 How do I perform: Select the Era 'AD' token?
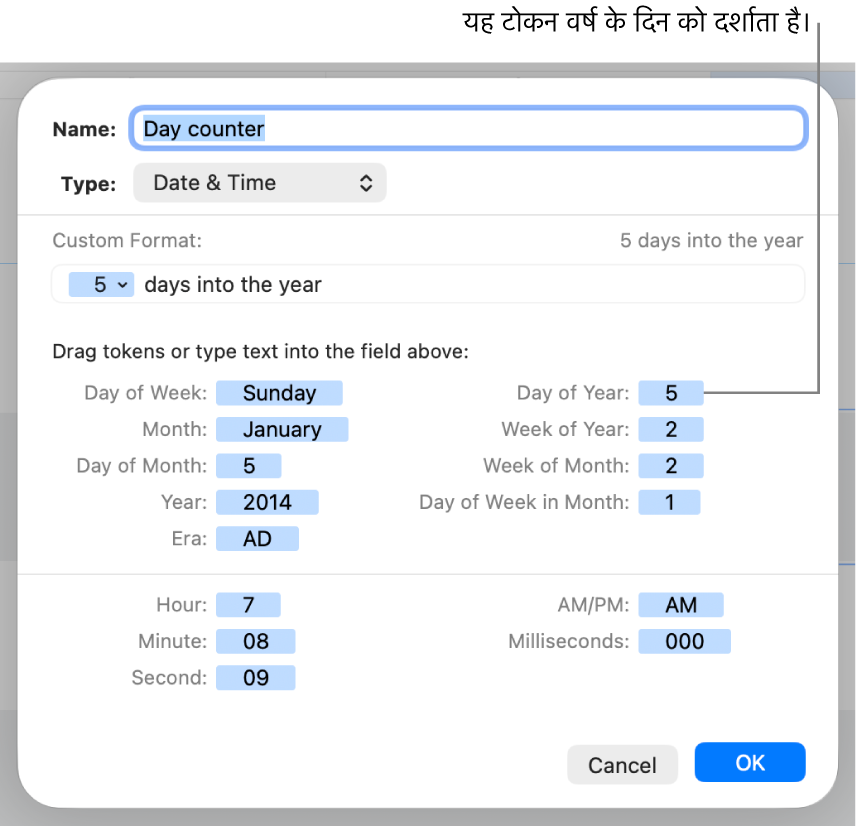[257, 539]
